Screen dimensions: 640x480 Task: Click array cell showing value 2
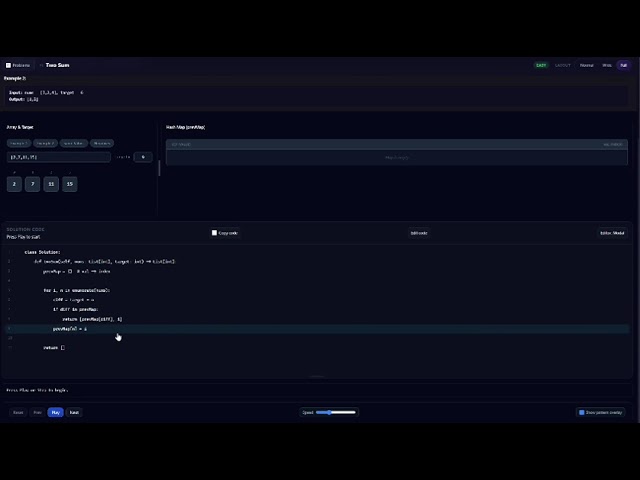14,184
